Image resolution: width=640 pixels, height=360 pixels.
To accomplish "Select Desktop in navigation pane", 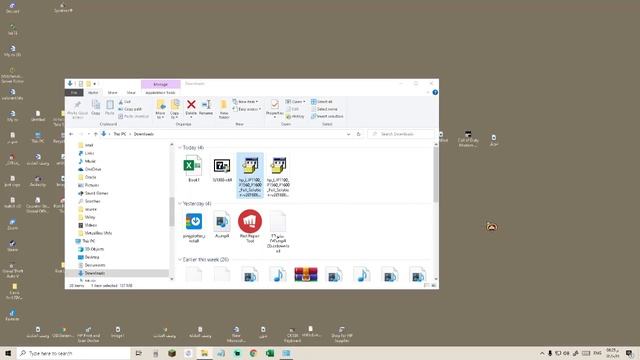I will pos(89,257).
